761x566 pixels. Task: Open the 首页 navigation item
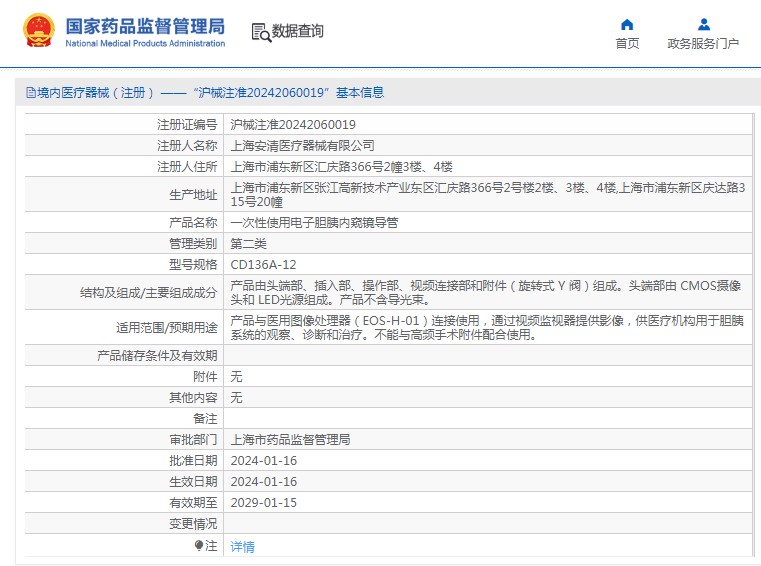tap(627, 44)
